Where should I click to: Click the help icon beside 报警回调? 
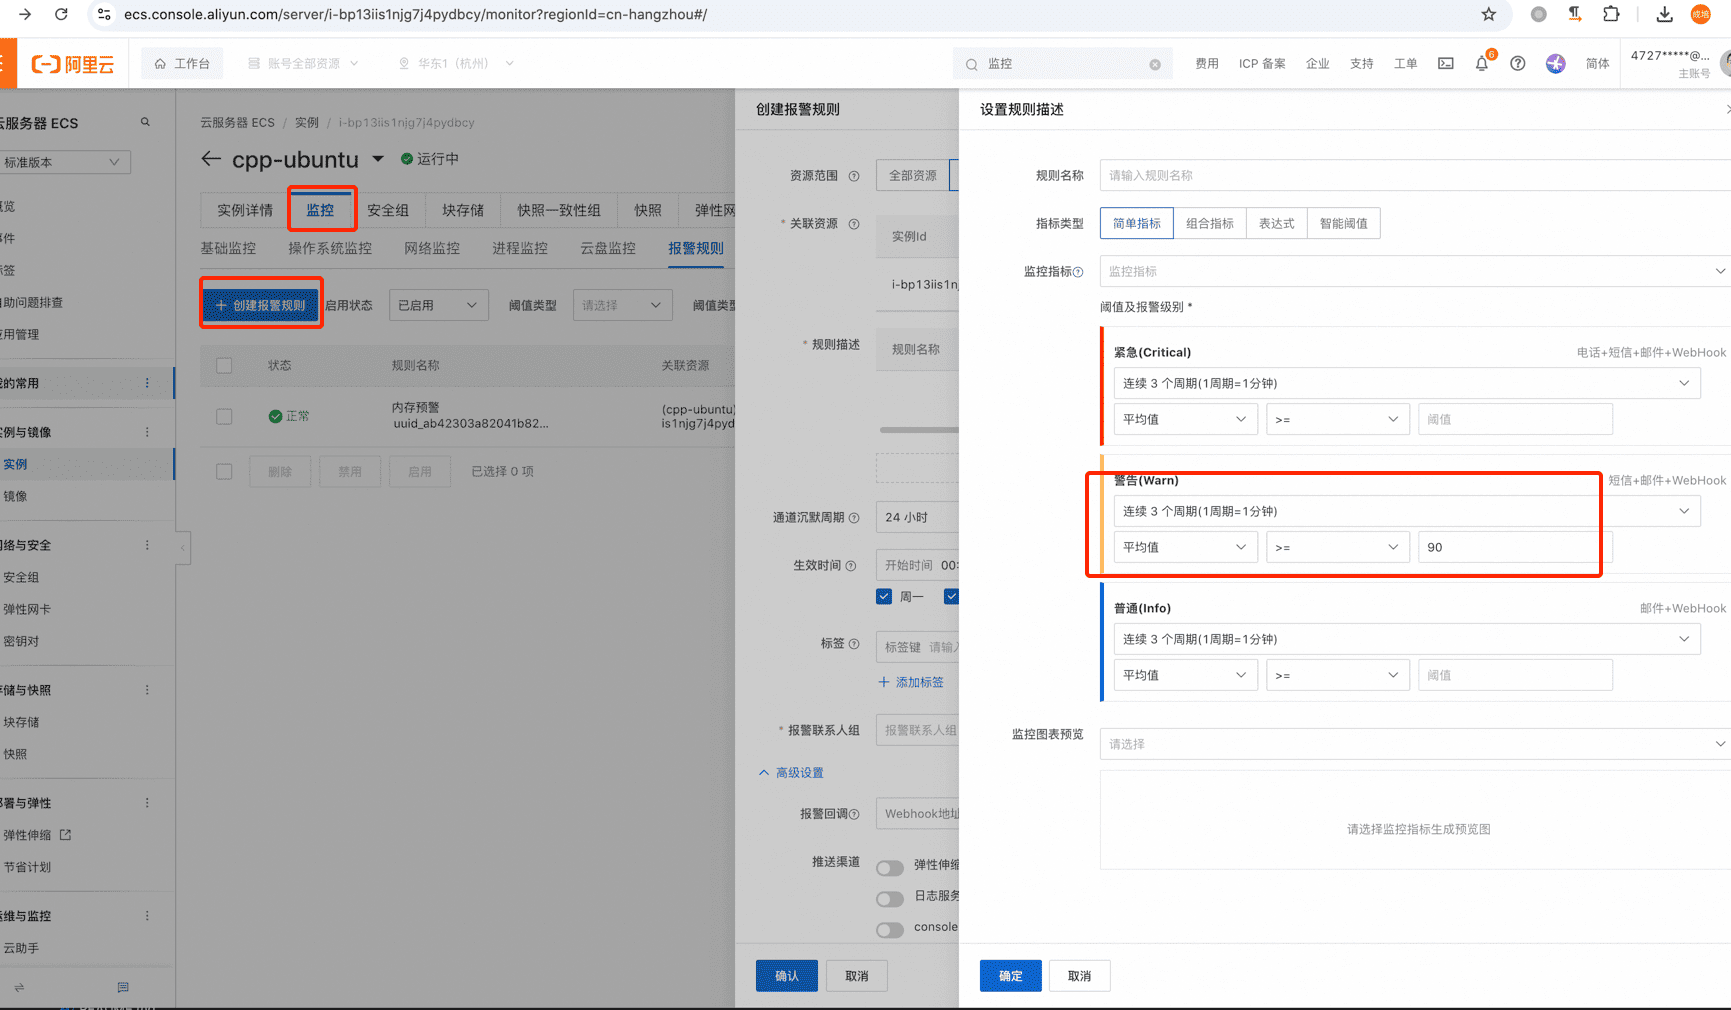pyautogui.click(x=854, y=814)
